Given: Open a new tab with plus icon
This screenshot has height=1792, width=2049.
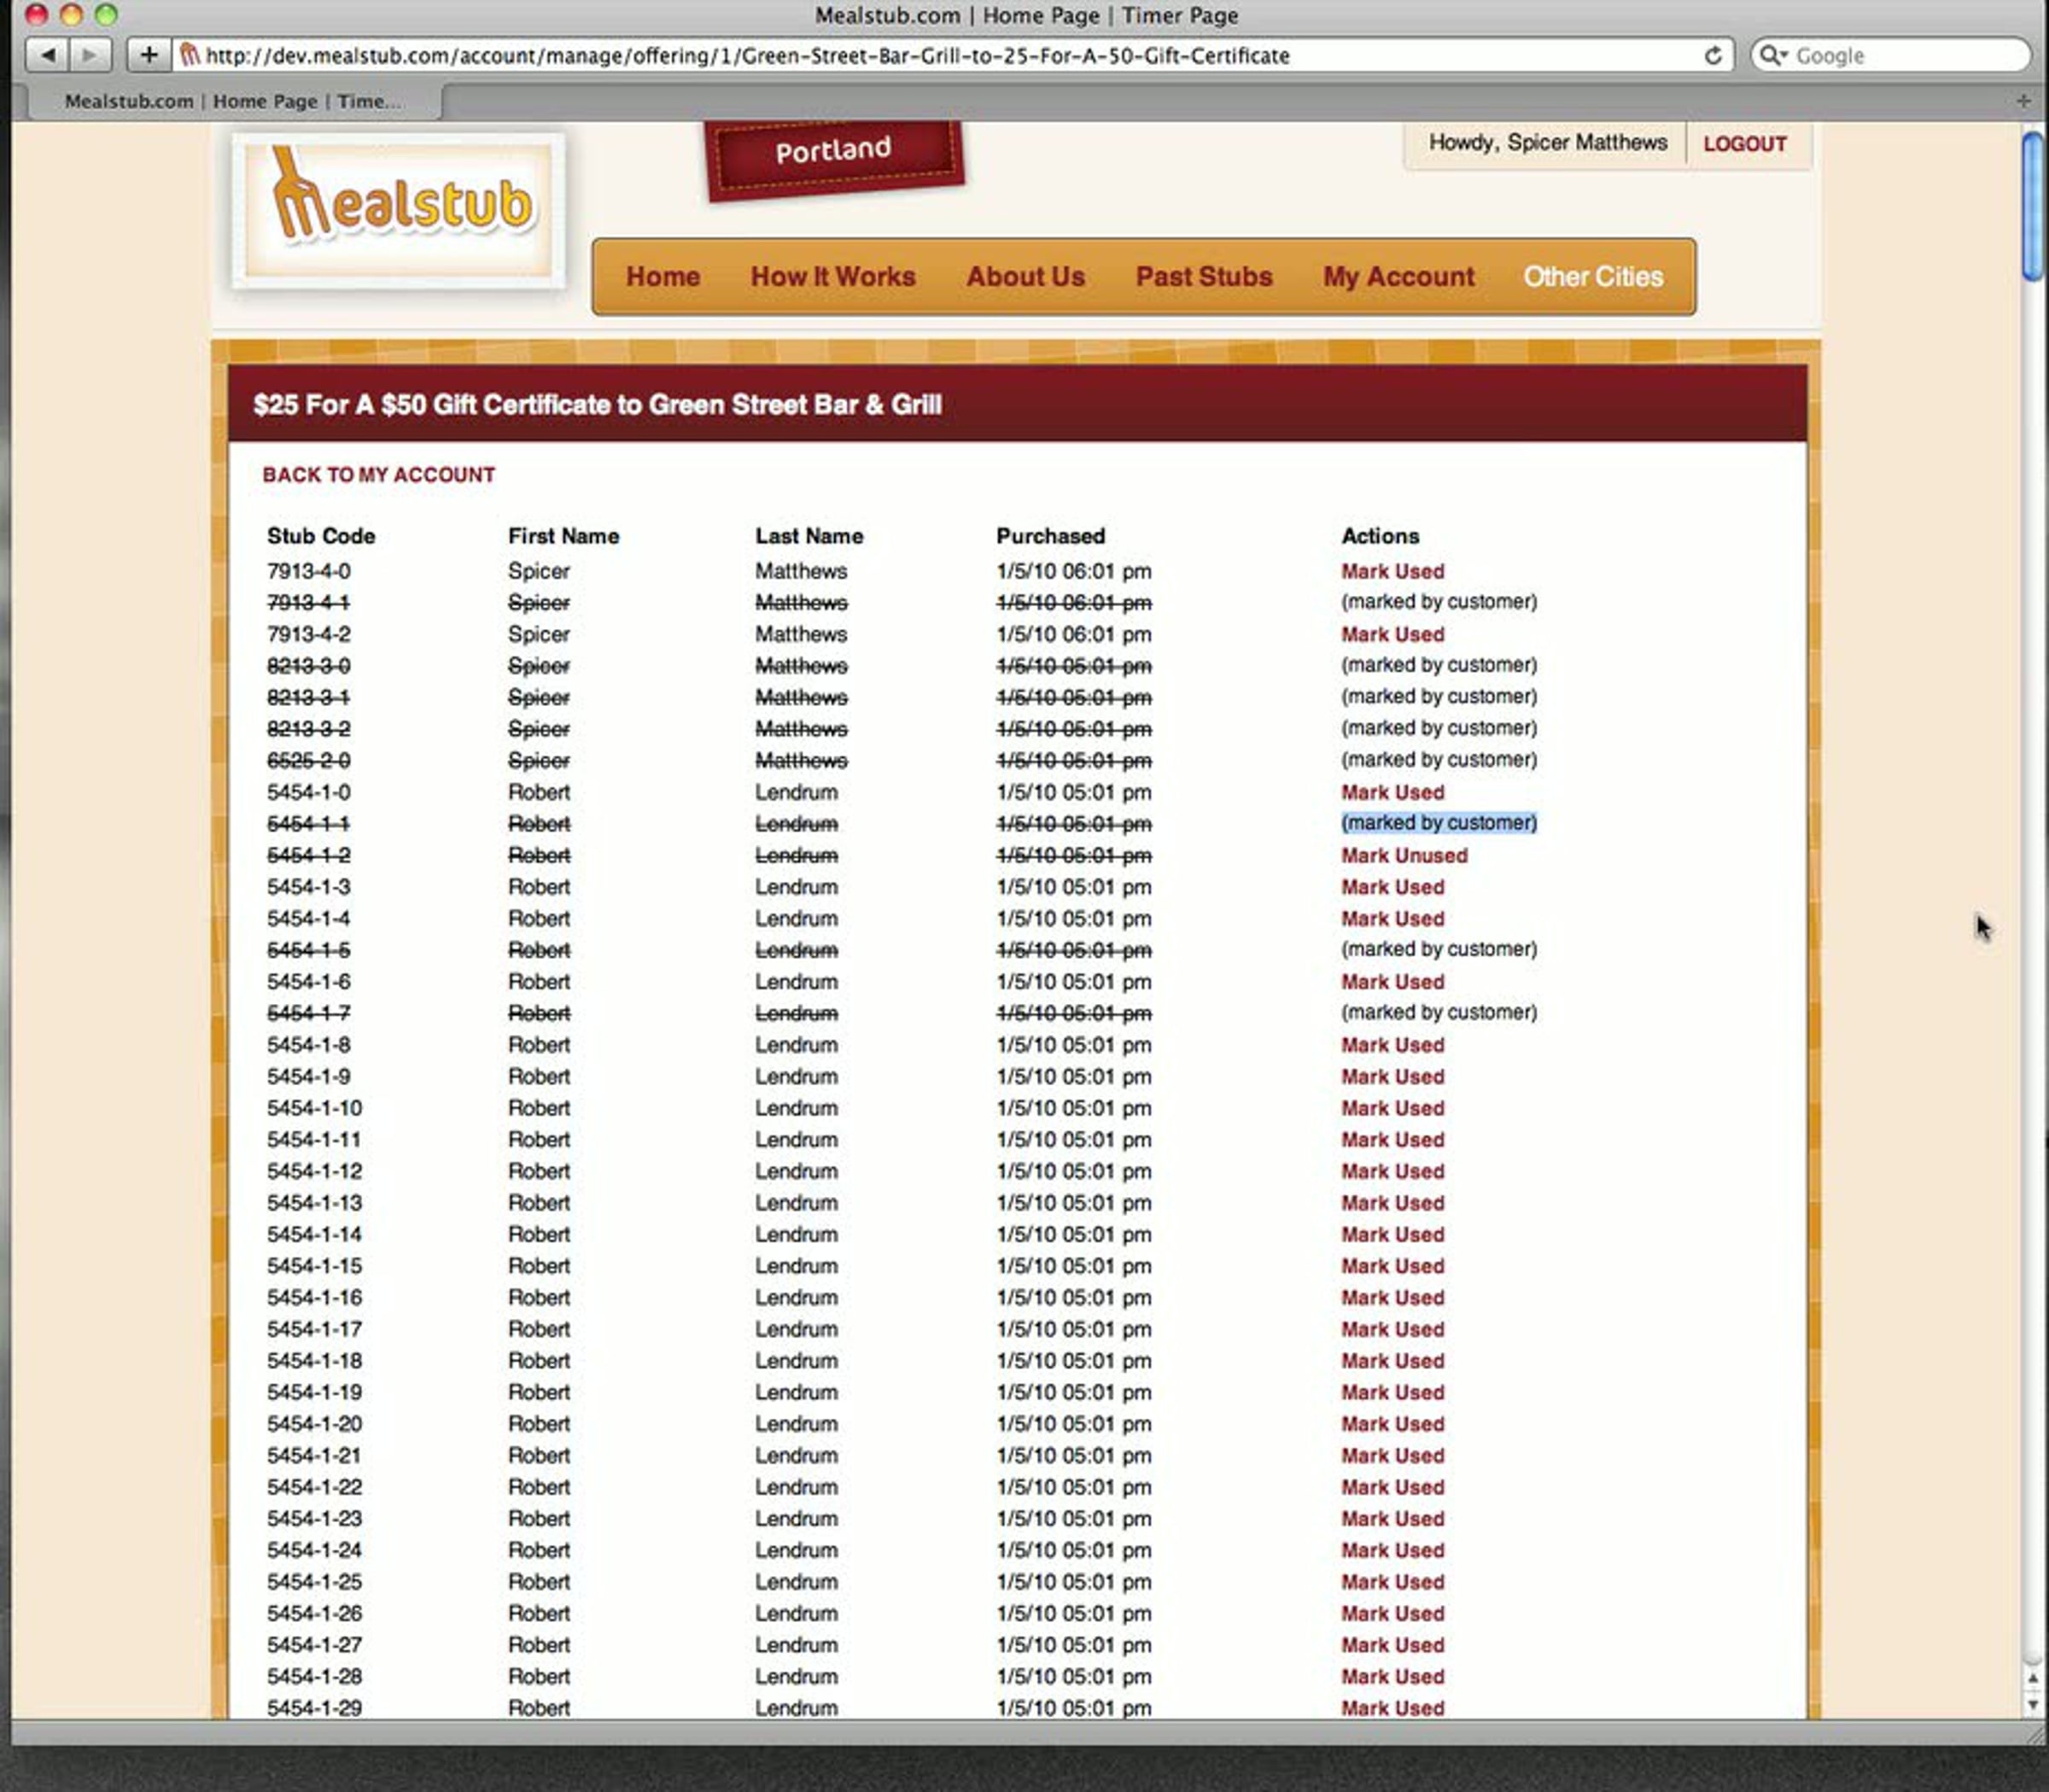Looking at the screenshot, I should [x=2023, y=101].
